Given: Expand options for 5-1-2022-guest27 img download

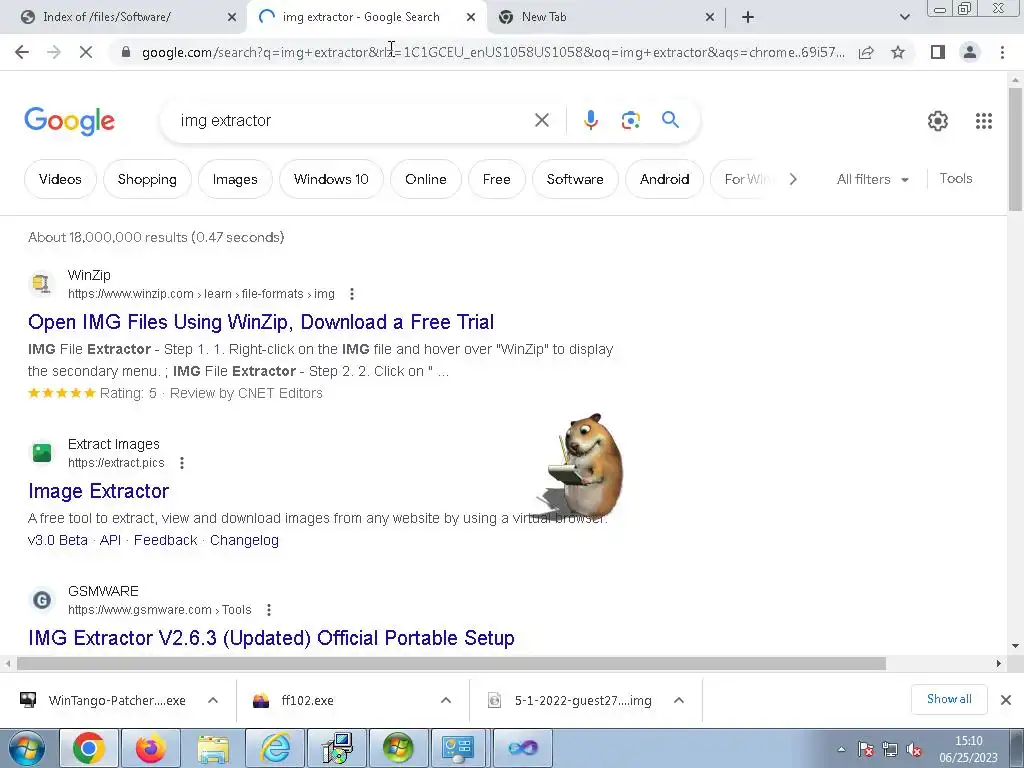Looking at the screenshot, I should [679, 700].
